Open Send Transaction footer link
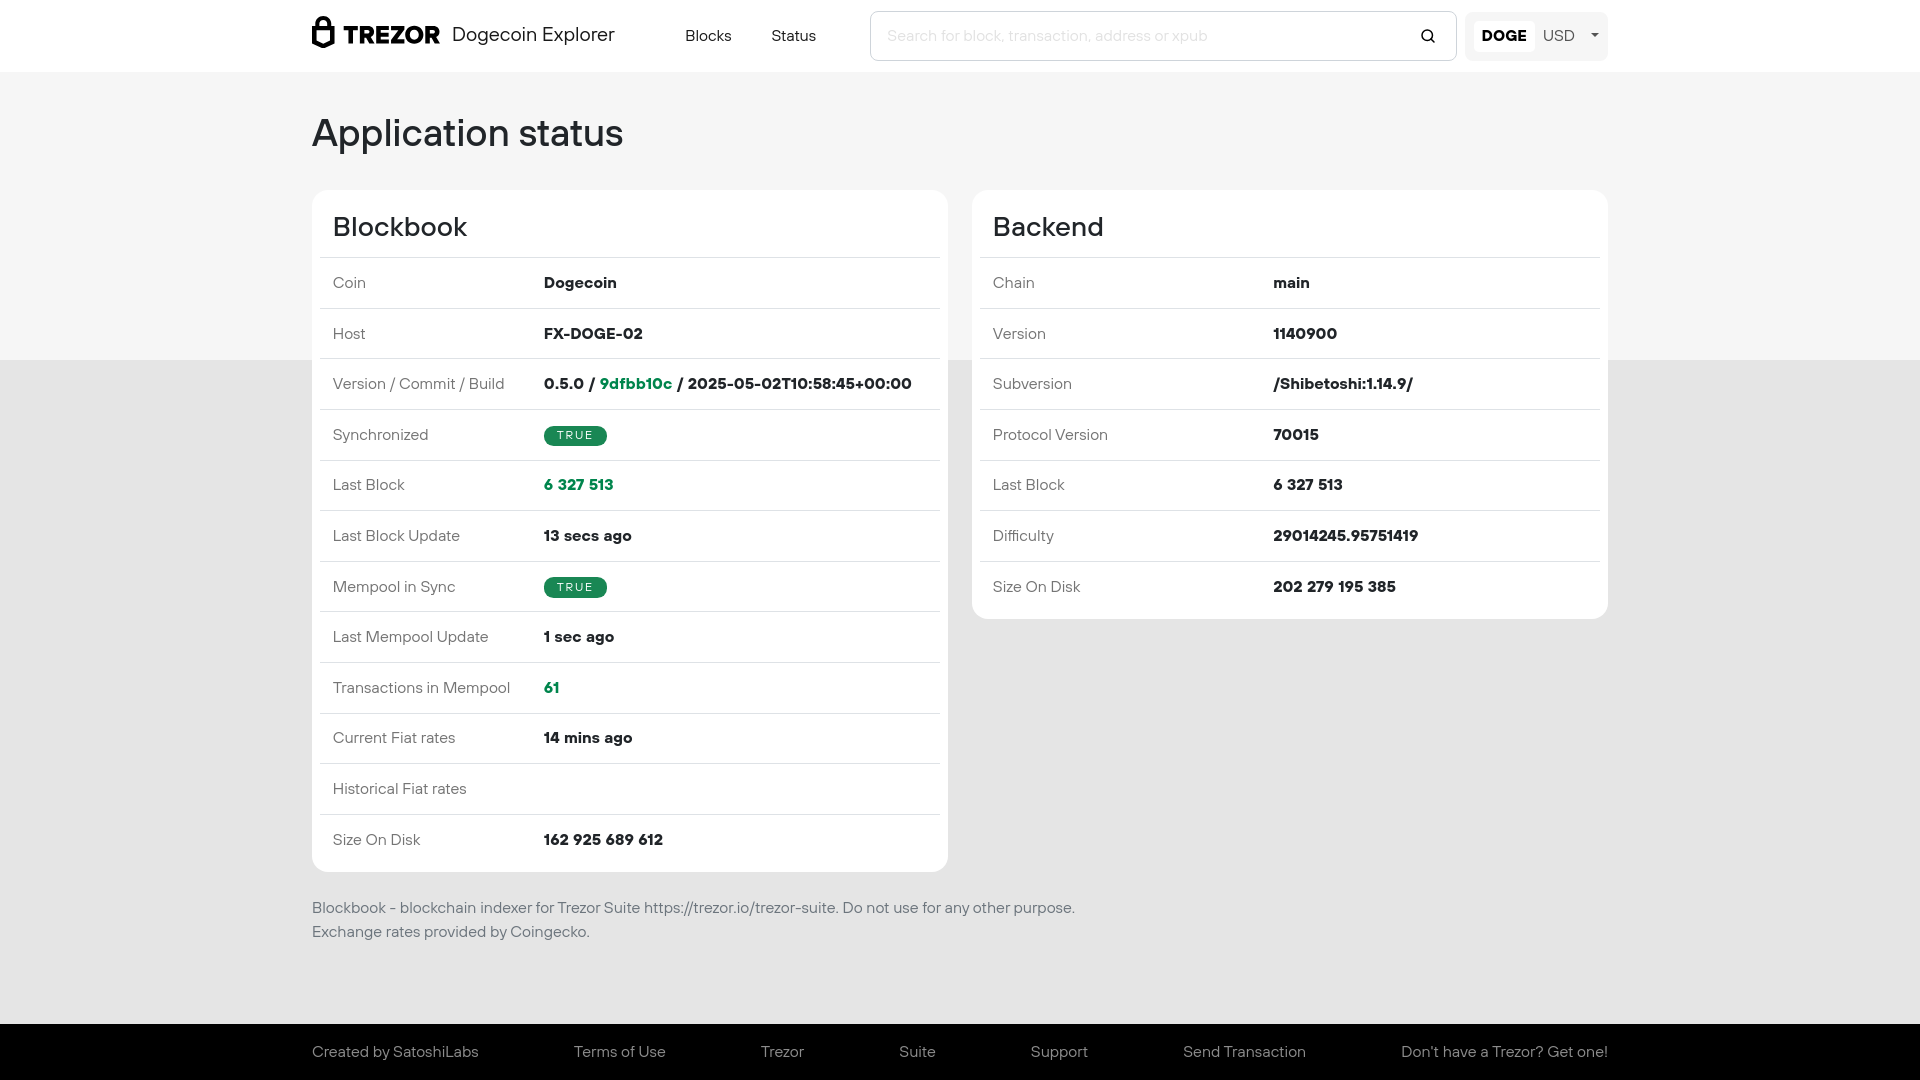Viewport: 1920px width, 1080px height. [x=1244, y=1052]
